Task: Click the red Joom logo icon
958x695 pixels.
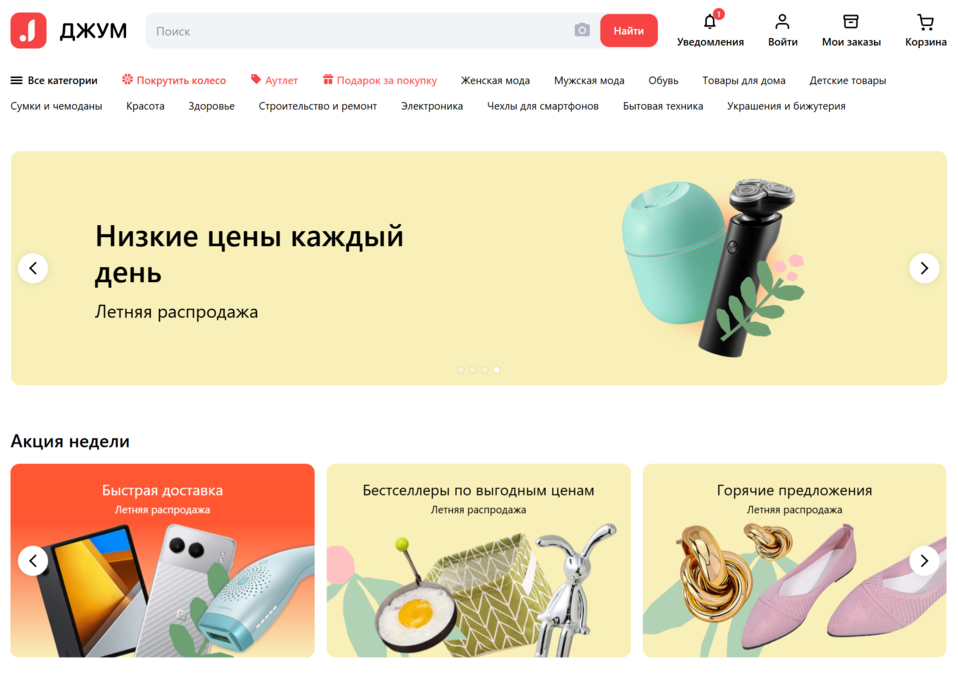Action: tap(28, 30)
